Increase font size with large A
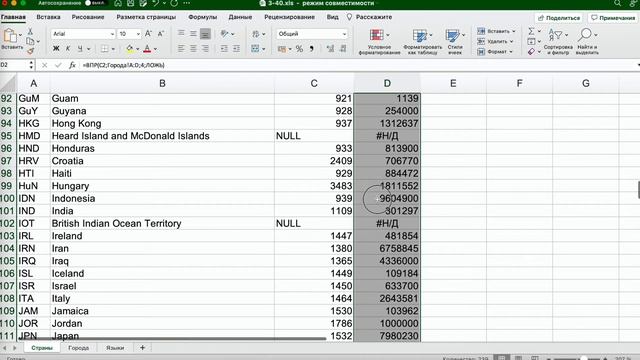Image resolution: width=640 pixels, height=360 pixels. [148, 33]
